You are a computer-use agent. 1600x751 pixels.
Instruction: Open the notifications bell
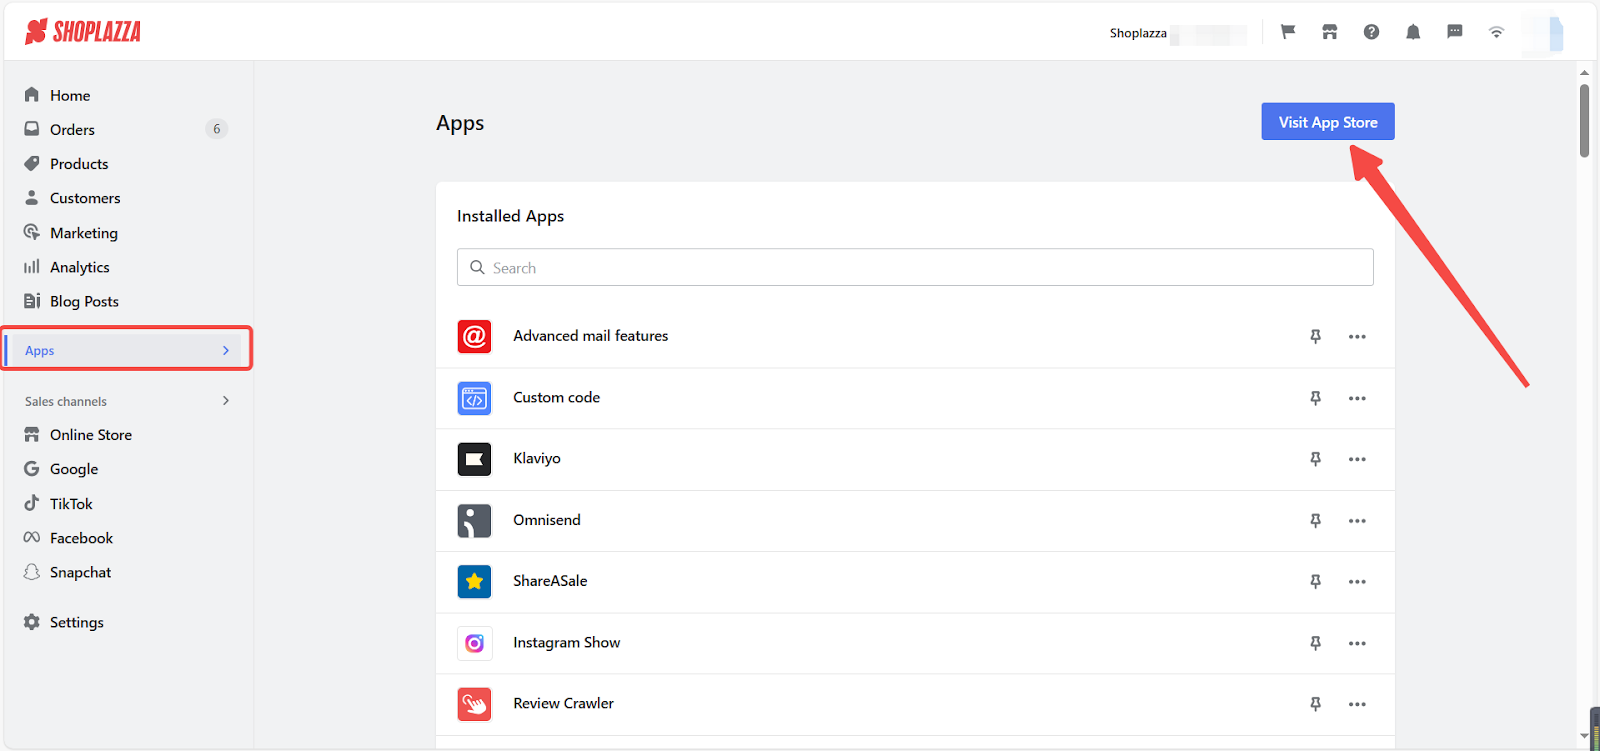[x=1413, y=32]
